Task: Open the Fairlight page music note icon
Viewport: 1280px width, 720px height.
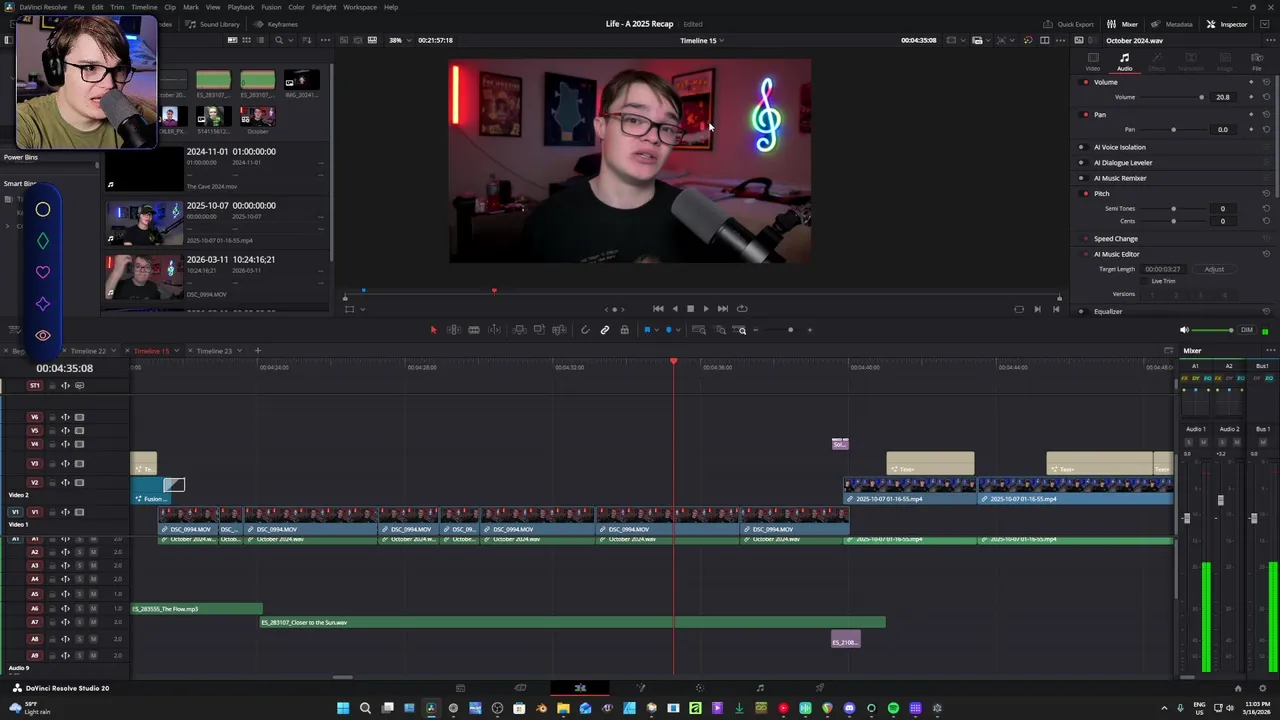Action: pyautogui.click(x=760, y=688)
